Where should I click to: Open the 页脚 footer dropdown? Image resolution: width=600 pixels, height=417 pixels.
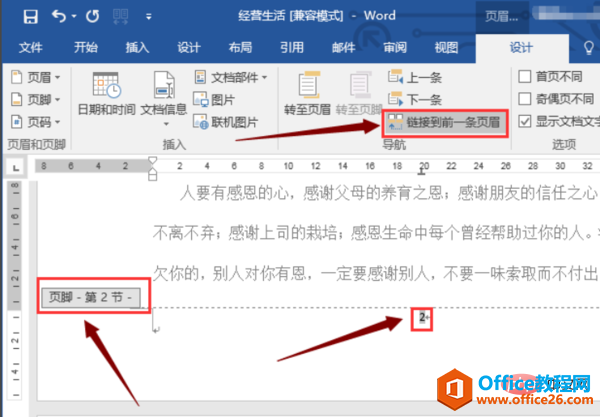35,99
